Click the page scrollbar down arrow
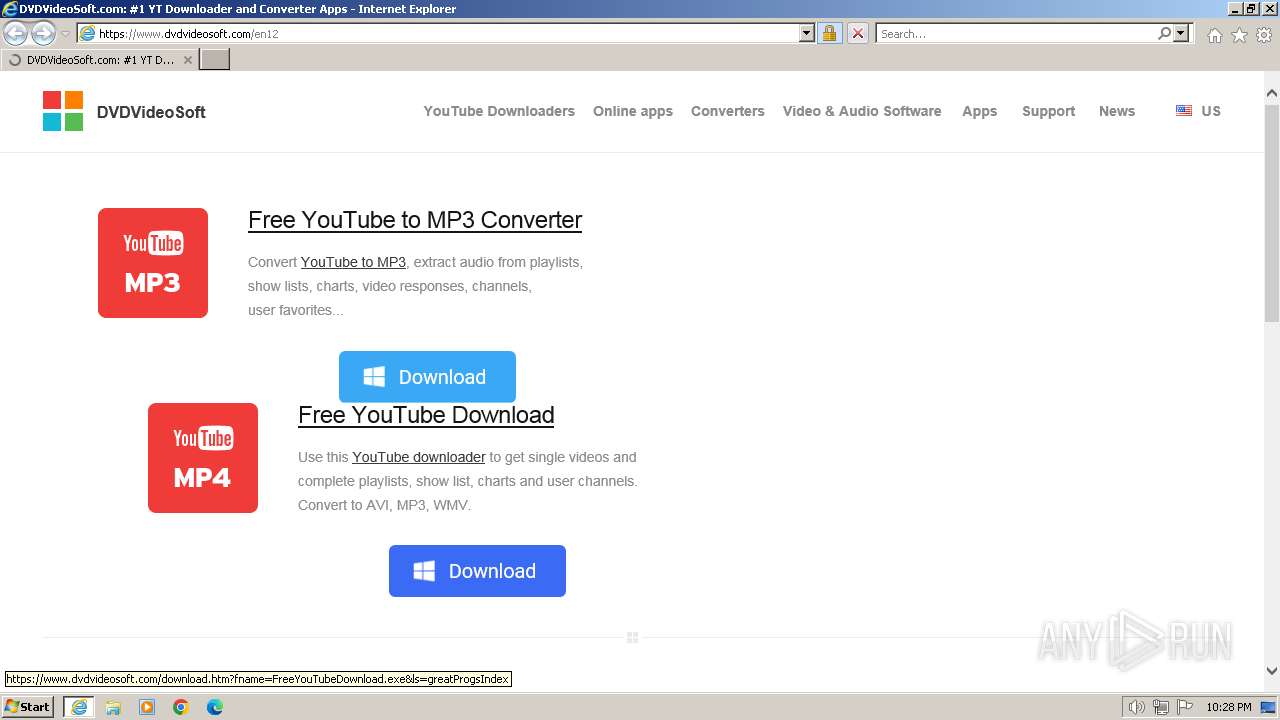Viewport: 1280px width, 720px height. (x=1272, y=671)
